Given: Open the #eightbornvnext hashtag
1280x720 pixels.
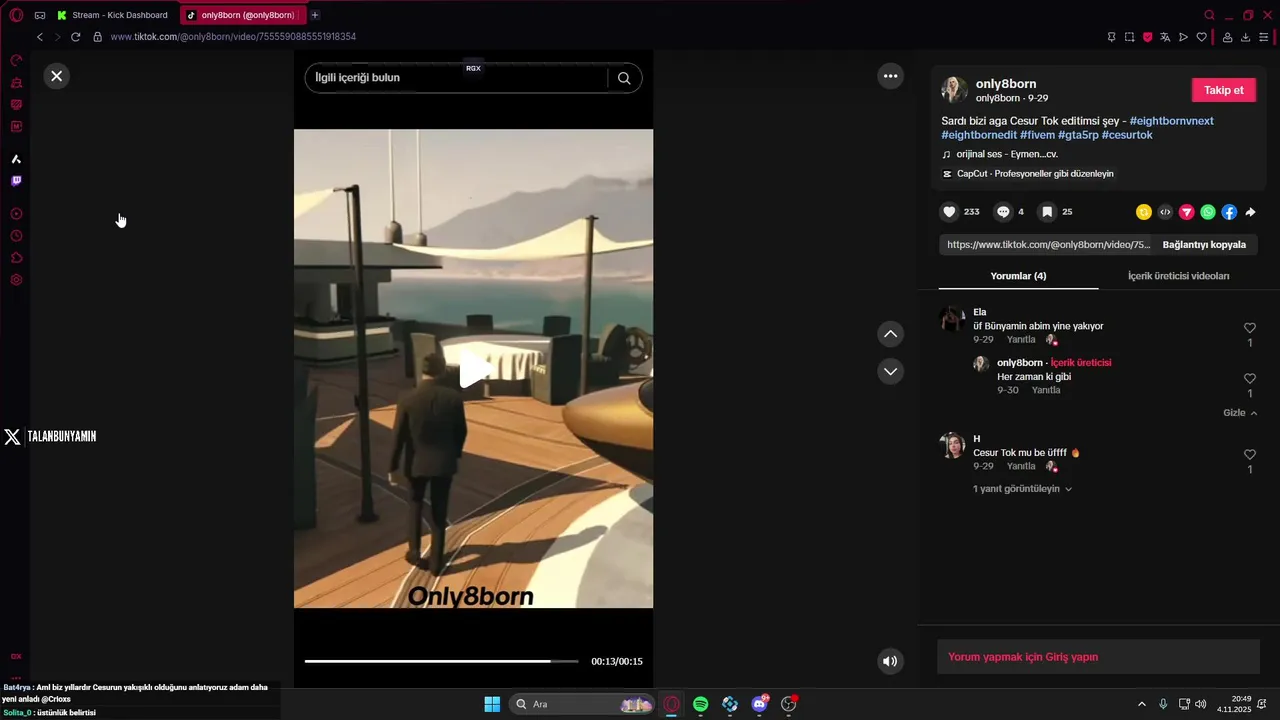Looking at the screenshot, I should [1171, 121].
